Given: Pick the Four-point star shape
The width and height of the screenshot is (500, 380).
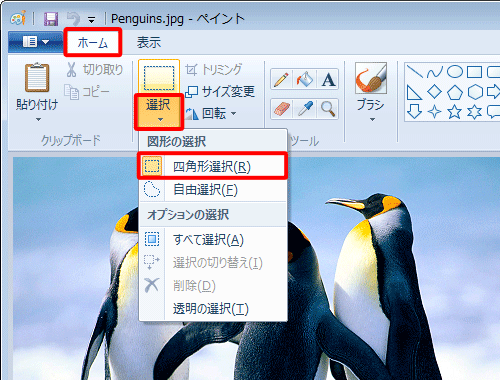Looking at the screenshot, I should tap(435, 112).
